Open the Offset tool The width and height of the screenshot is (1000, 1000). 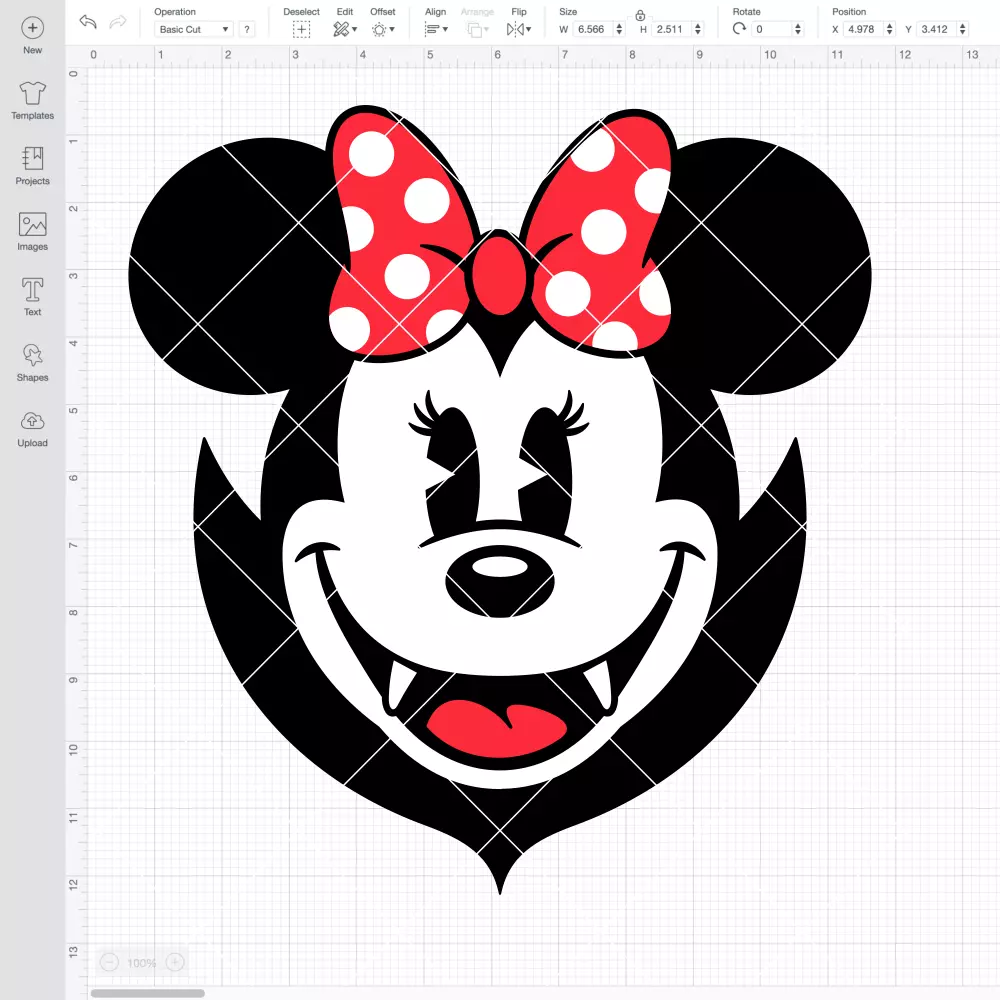click(x=383, y=29)
